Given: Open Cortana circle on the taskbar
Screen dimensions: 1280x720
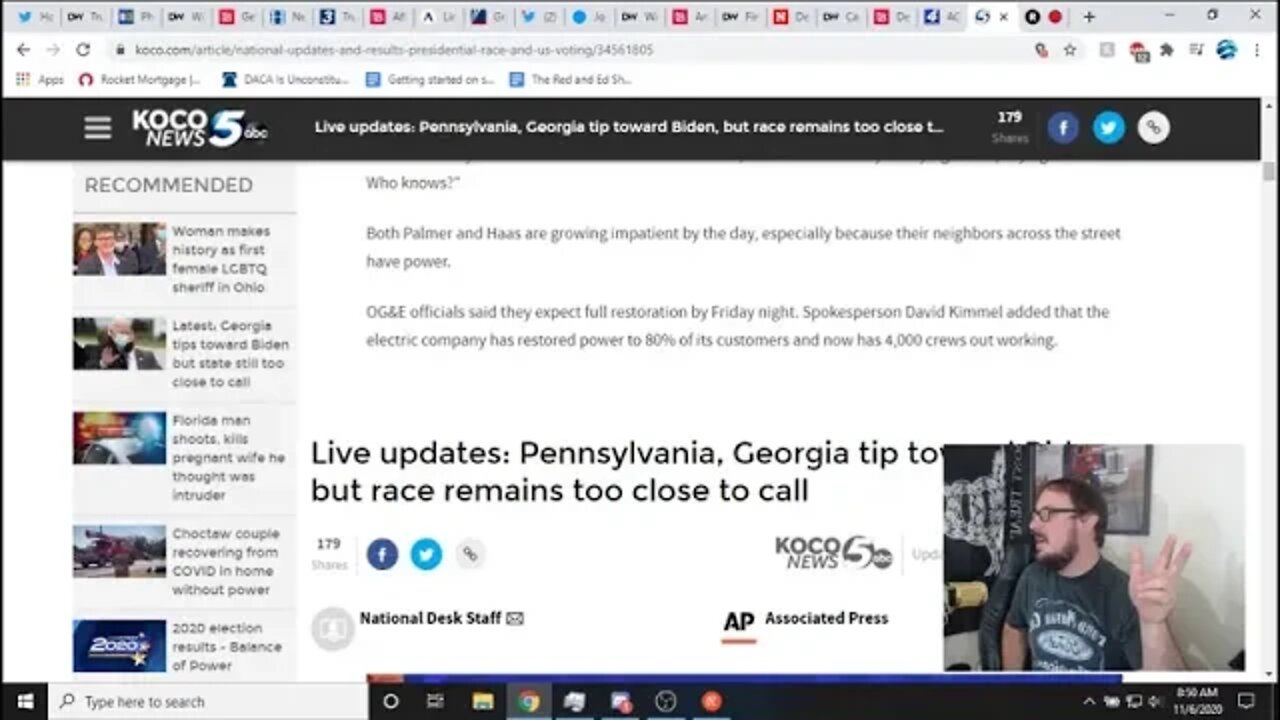Looking at the screenshot, I should click(391, 701).
